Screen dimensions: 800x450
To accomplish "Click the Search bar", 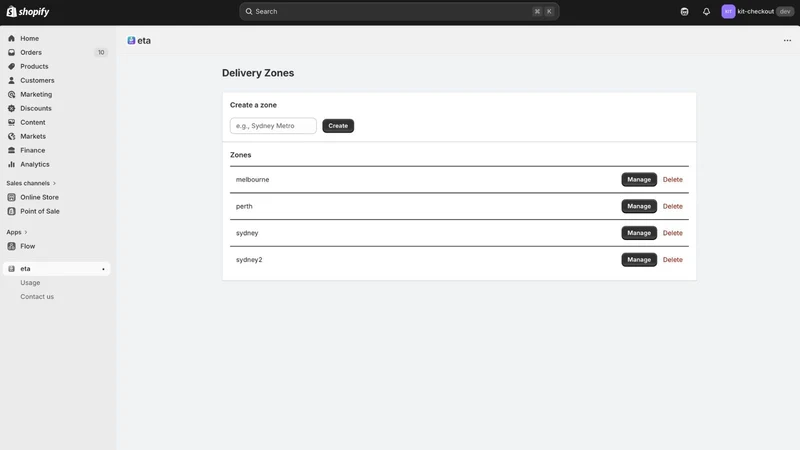I will coord(399,11).
